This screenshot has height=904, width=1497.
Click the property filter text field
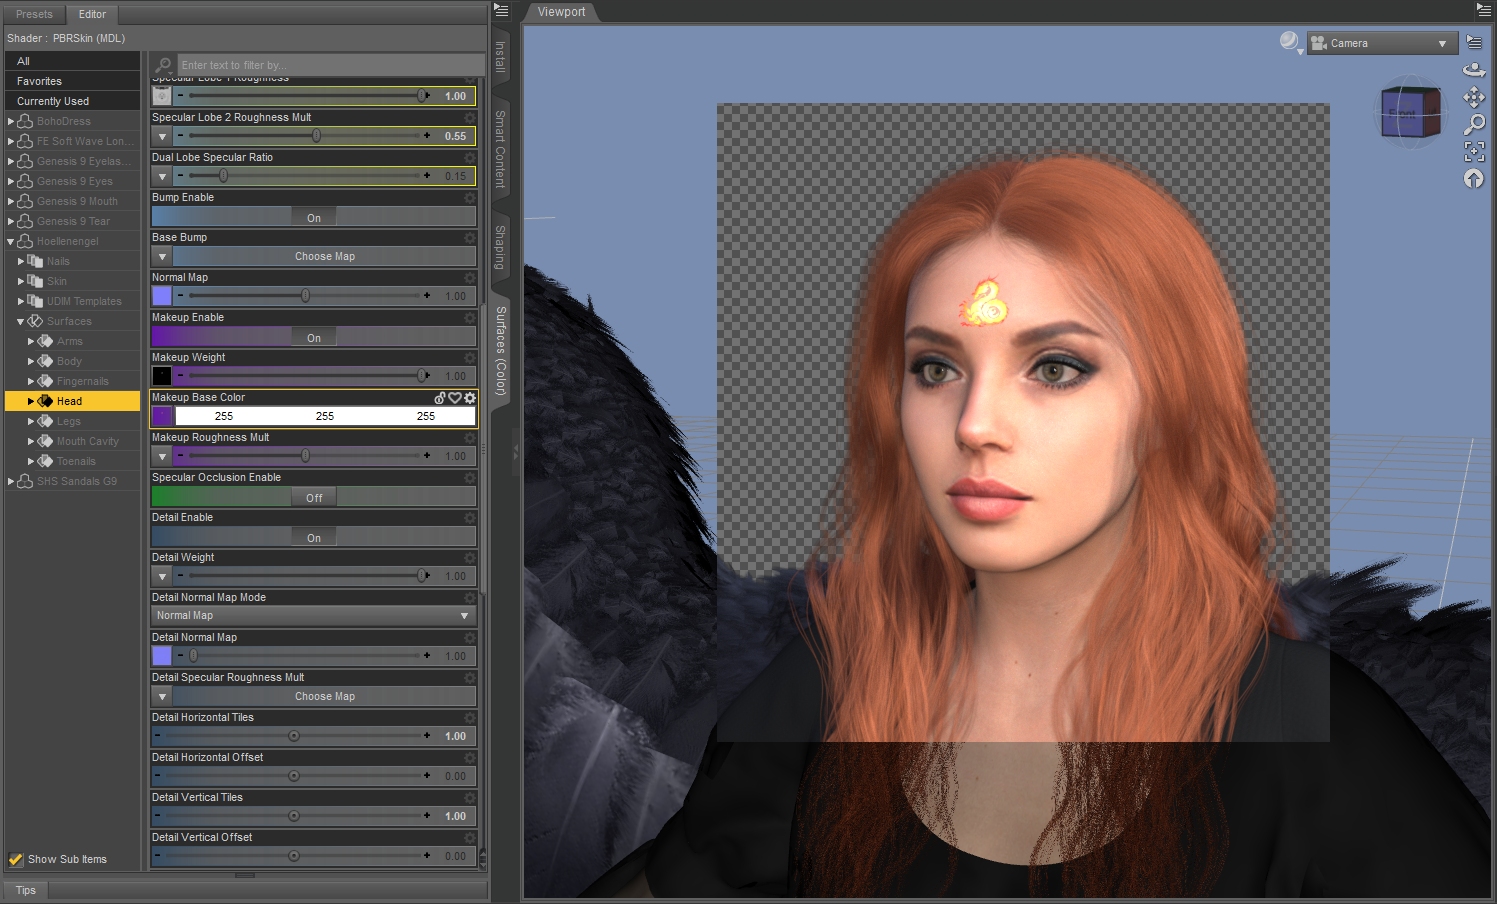pyautogui.click(x=331, y=65)
